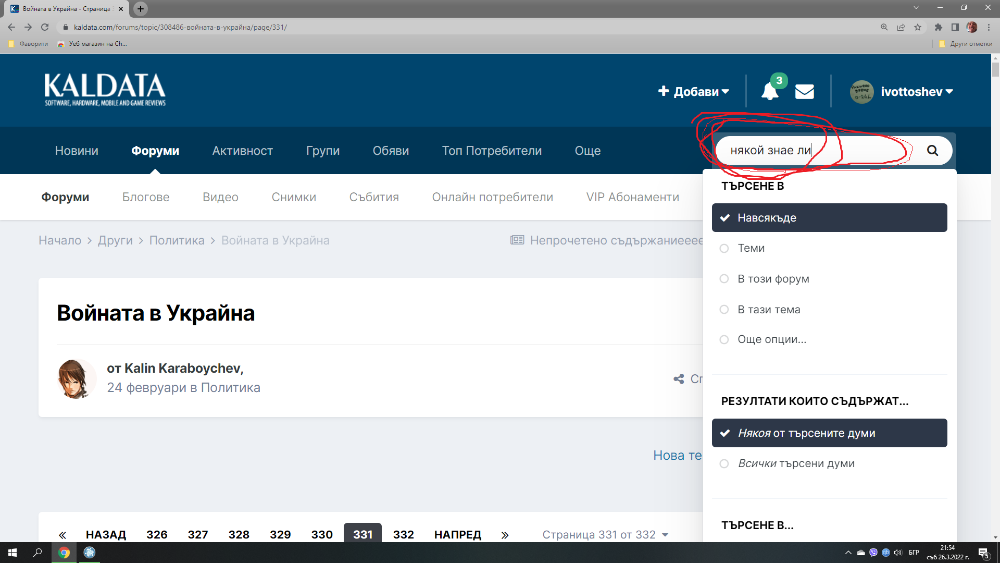Open the messages envelope icon
The image size is (1000, 563).
pyautogui.click(x=804, y=92)
